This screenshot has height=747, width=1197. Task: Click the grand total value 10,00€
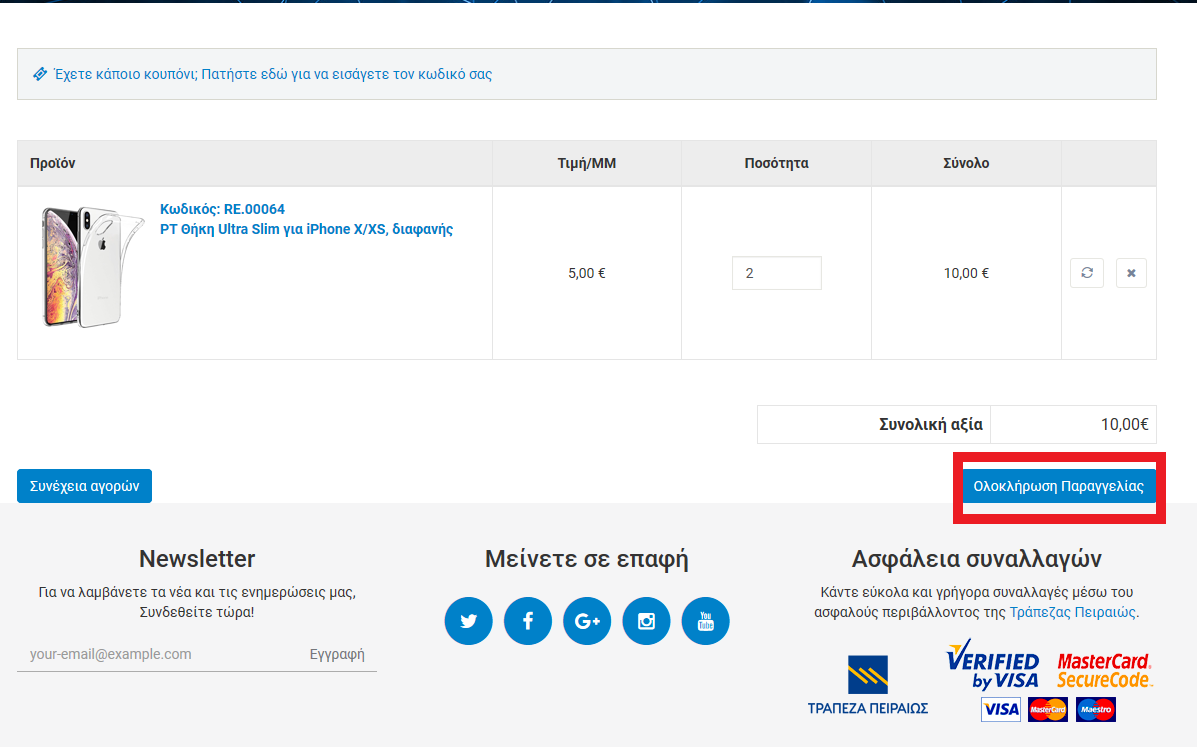pos(1124,424)
